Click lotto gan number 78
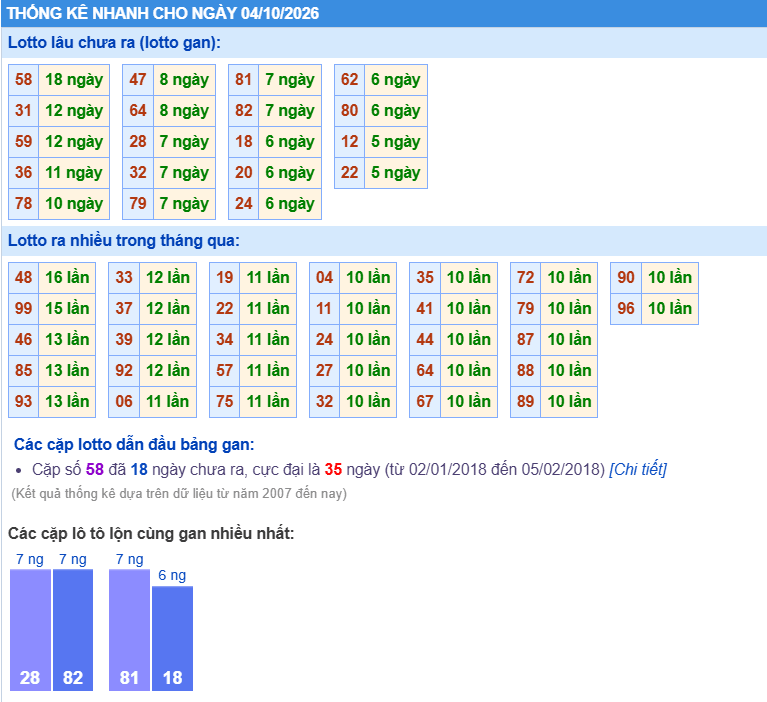The width and height of the screenshot is (767, 702). click(23, 204)
